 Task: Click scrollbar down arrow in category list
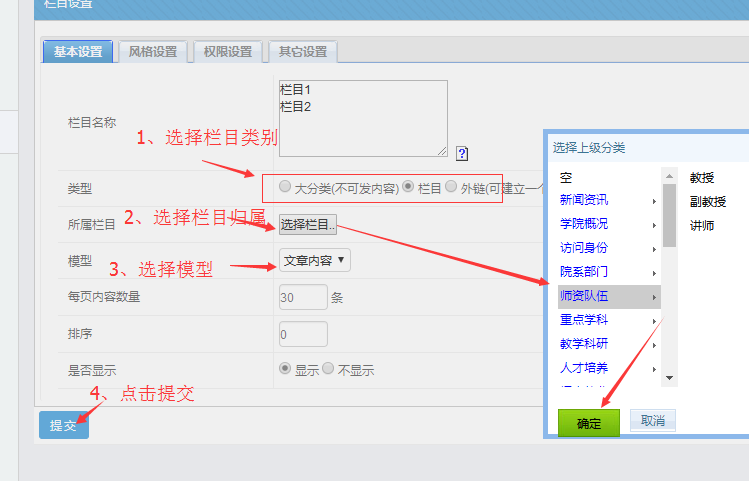coord(669,379)
